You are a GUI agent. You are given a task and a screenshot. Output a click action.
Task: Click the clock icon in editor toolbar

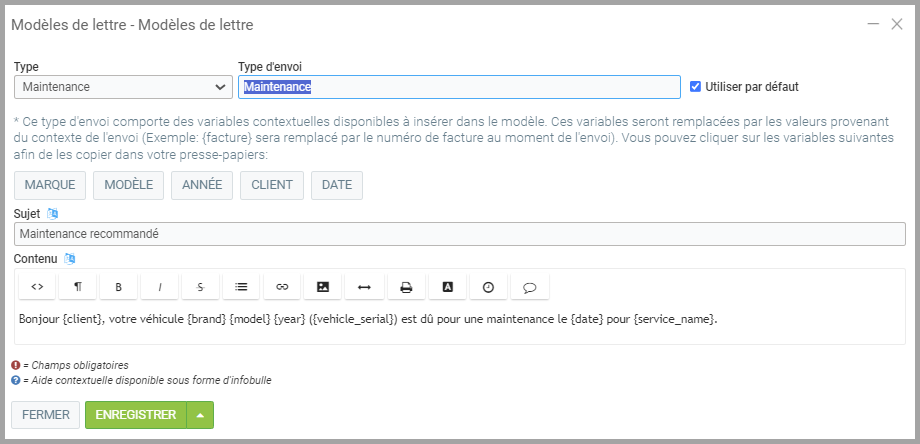(x=488, y=287)
